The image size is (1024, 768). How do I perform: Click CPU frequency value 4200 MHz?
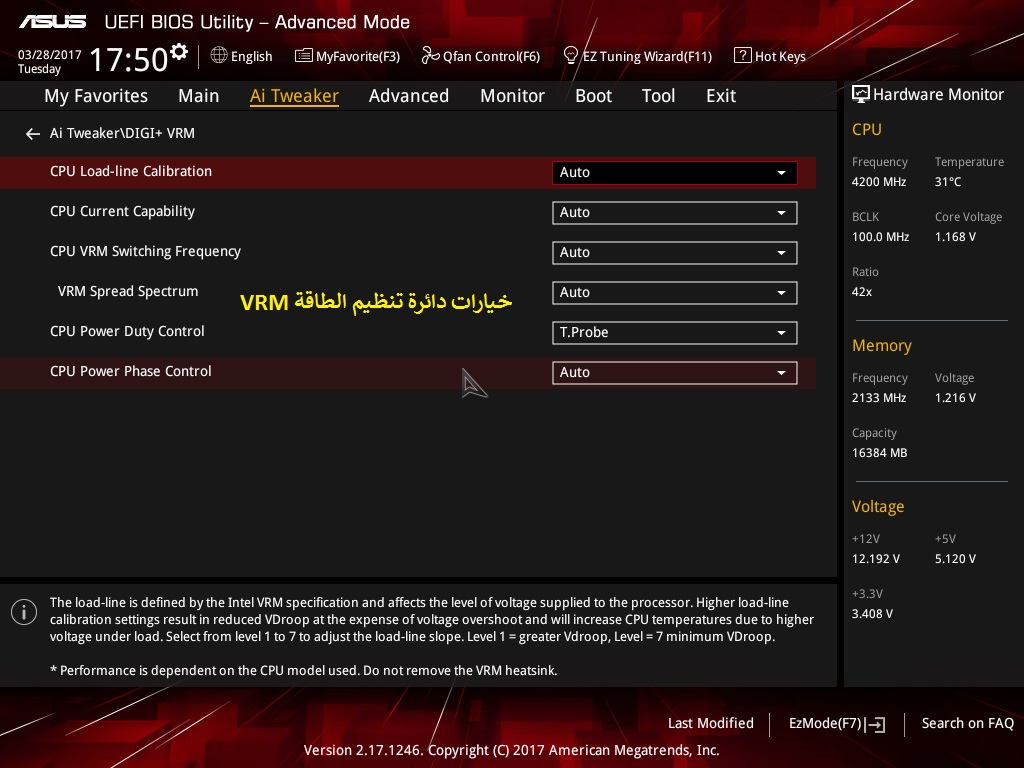pos(879,182)
